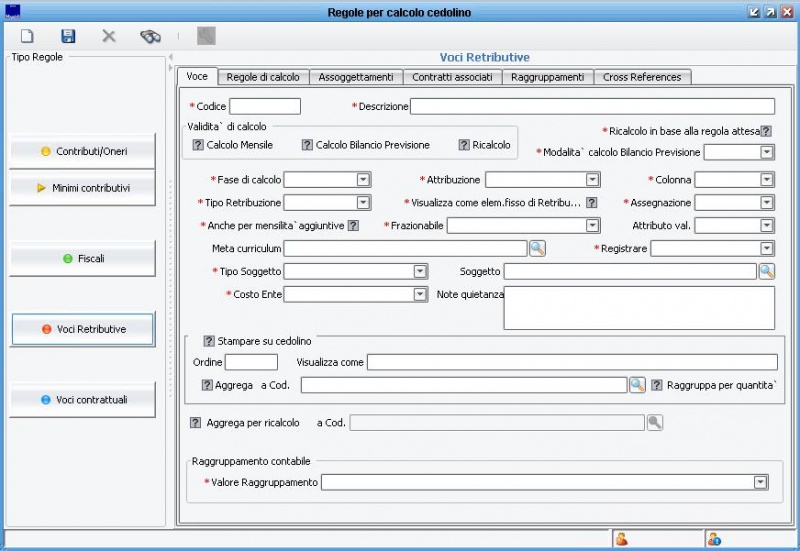This screenshot has width=800, height=551.
Task: Toggle the Raggruppa per quantita` checkbox
Action: click(657, 385)
